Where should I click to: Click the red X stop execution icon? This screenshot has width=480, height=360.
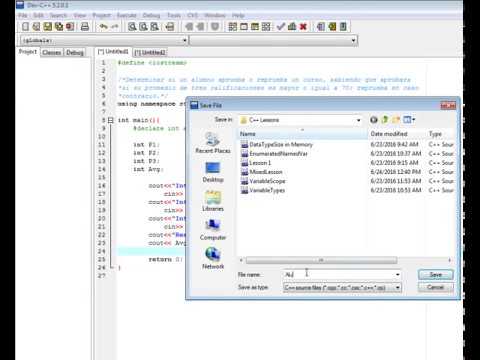click(303, 27)
